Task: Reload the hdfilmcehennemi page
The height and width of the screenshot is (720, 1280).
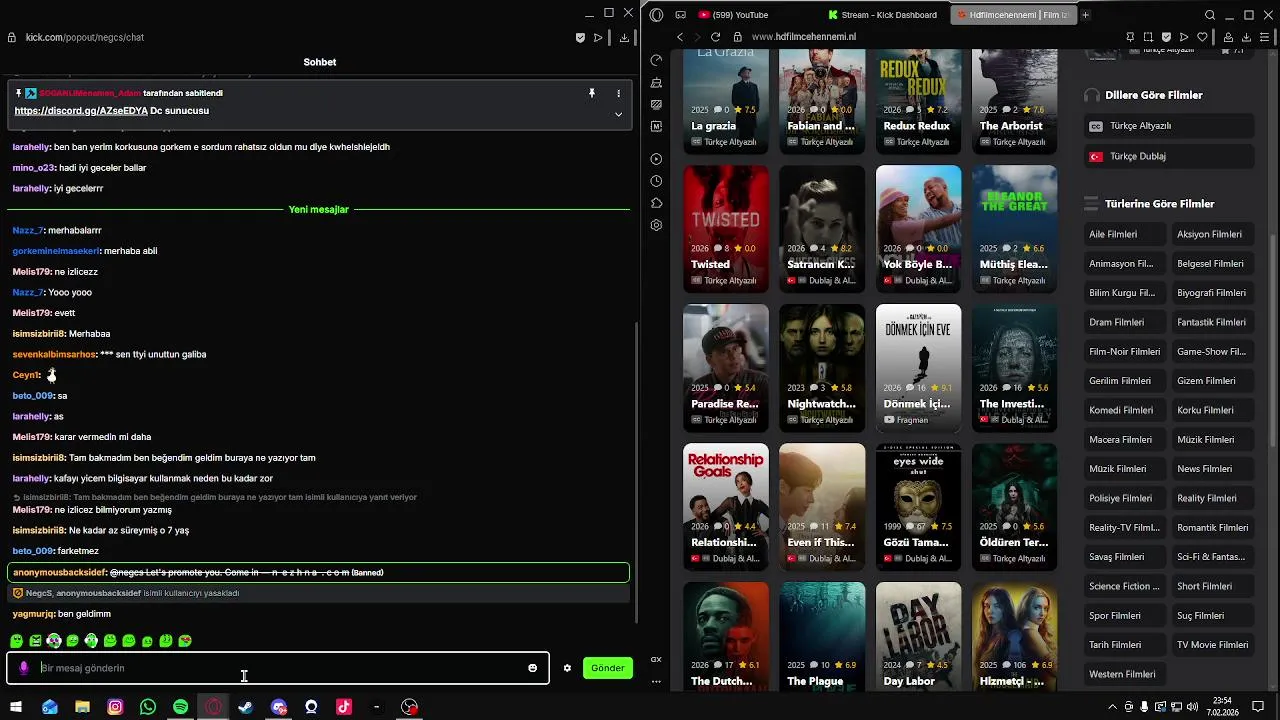Action: click(x=715, y=37)
